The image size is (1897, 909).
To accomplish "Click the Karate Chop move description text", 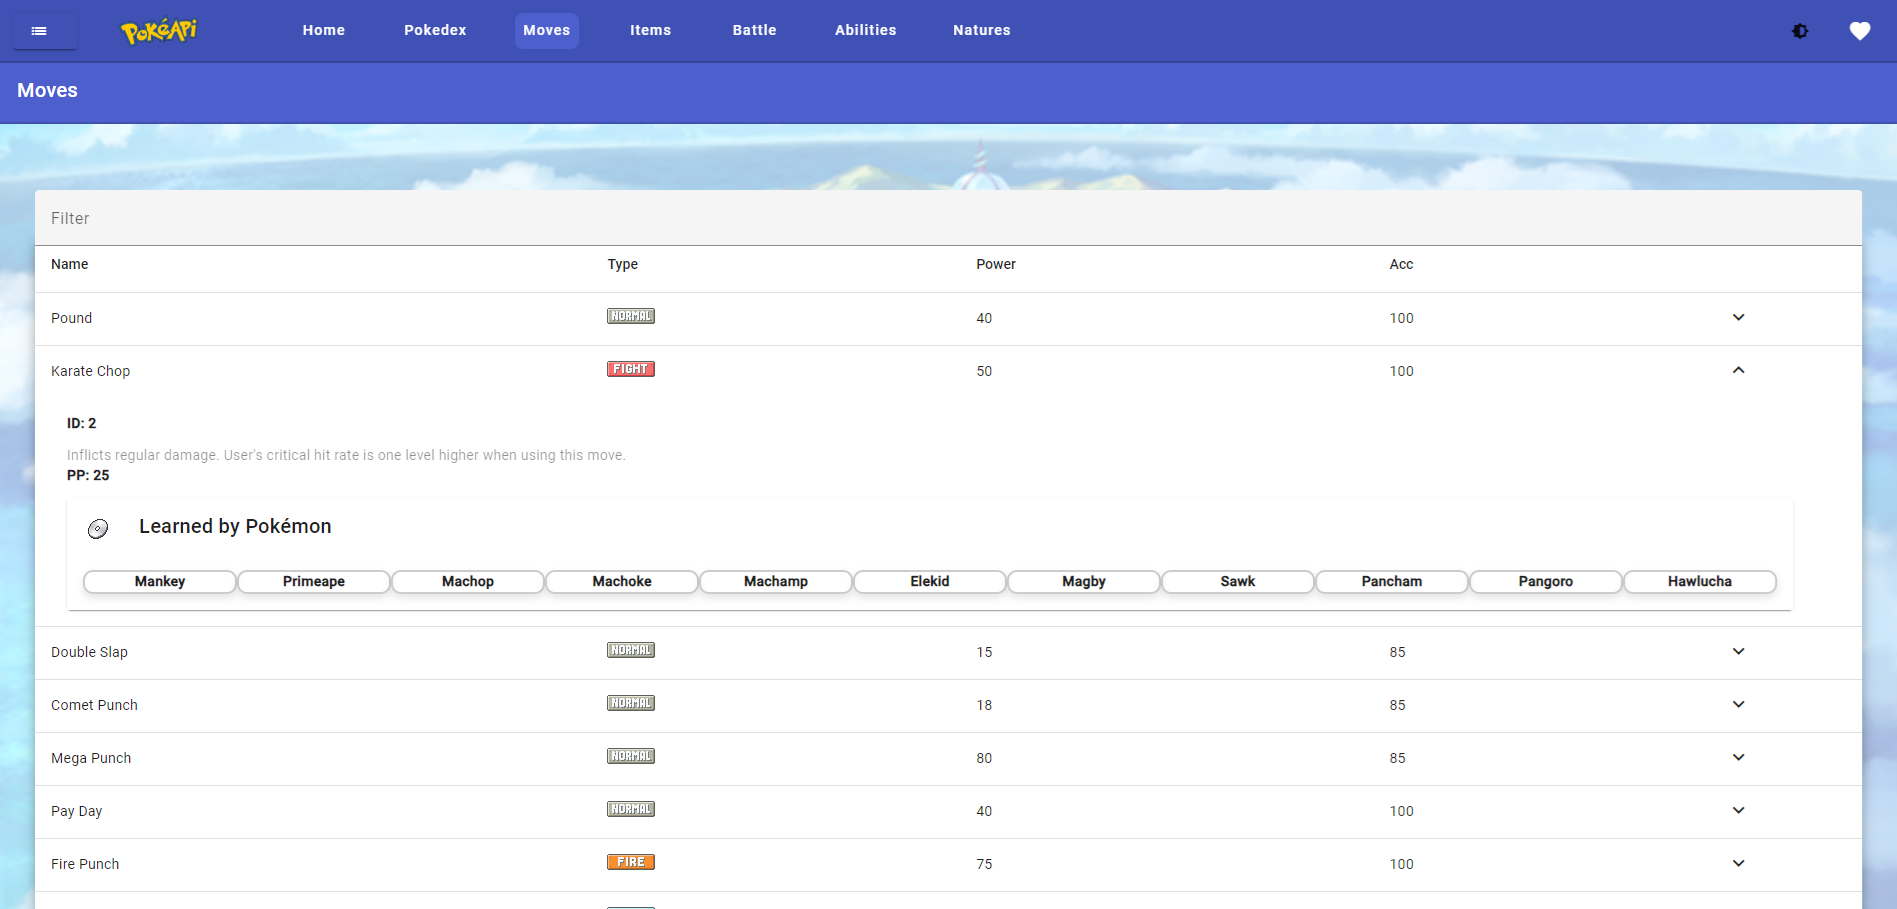I will [x=346, y=455].
